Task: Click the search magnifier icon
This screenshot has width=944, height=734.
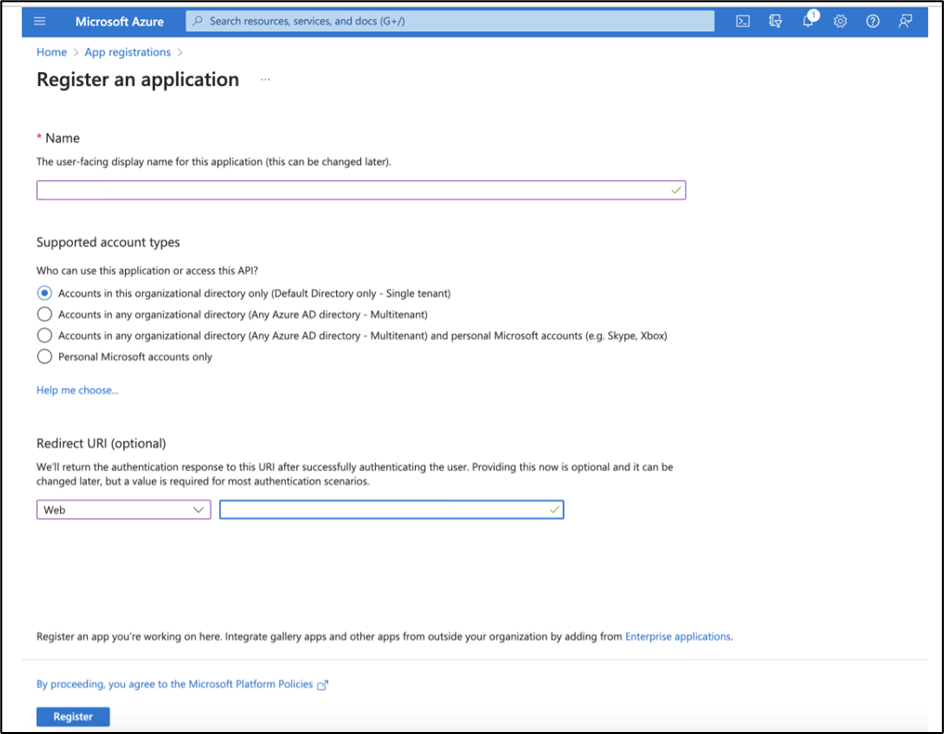Action: pos(197,20)
